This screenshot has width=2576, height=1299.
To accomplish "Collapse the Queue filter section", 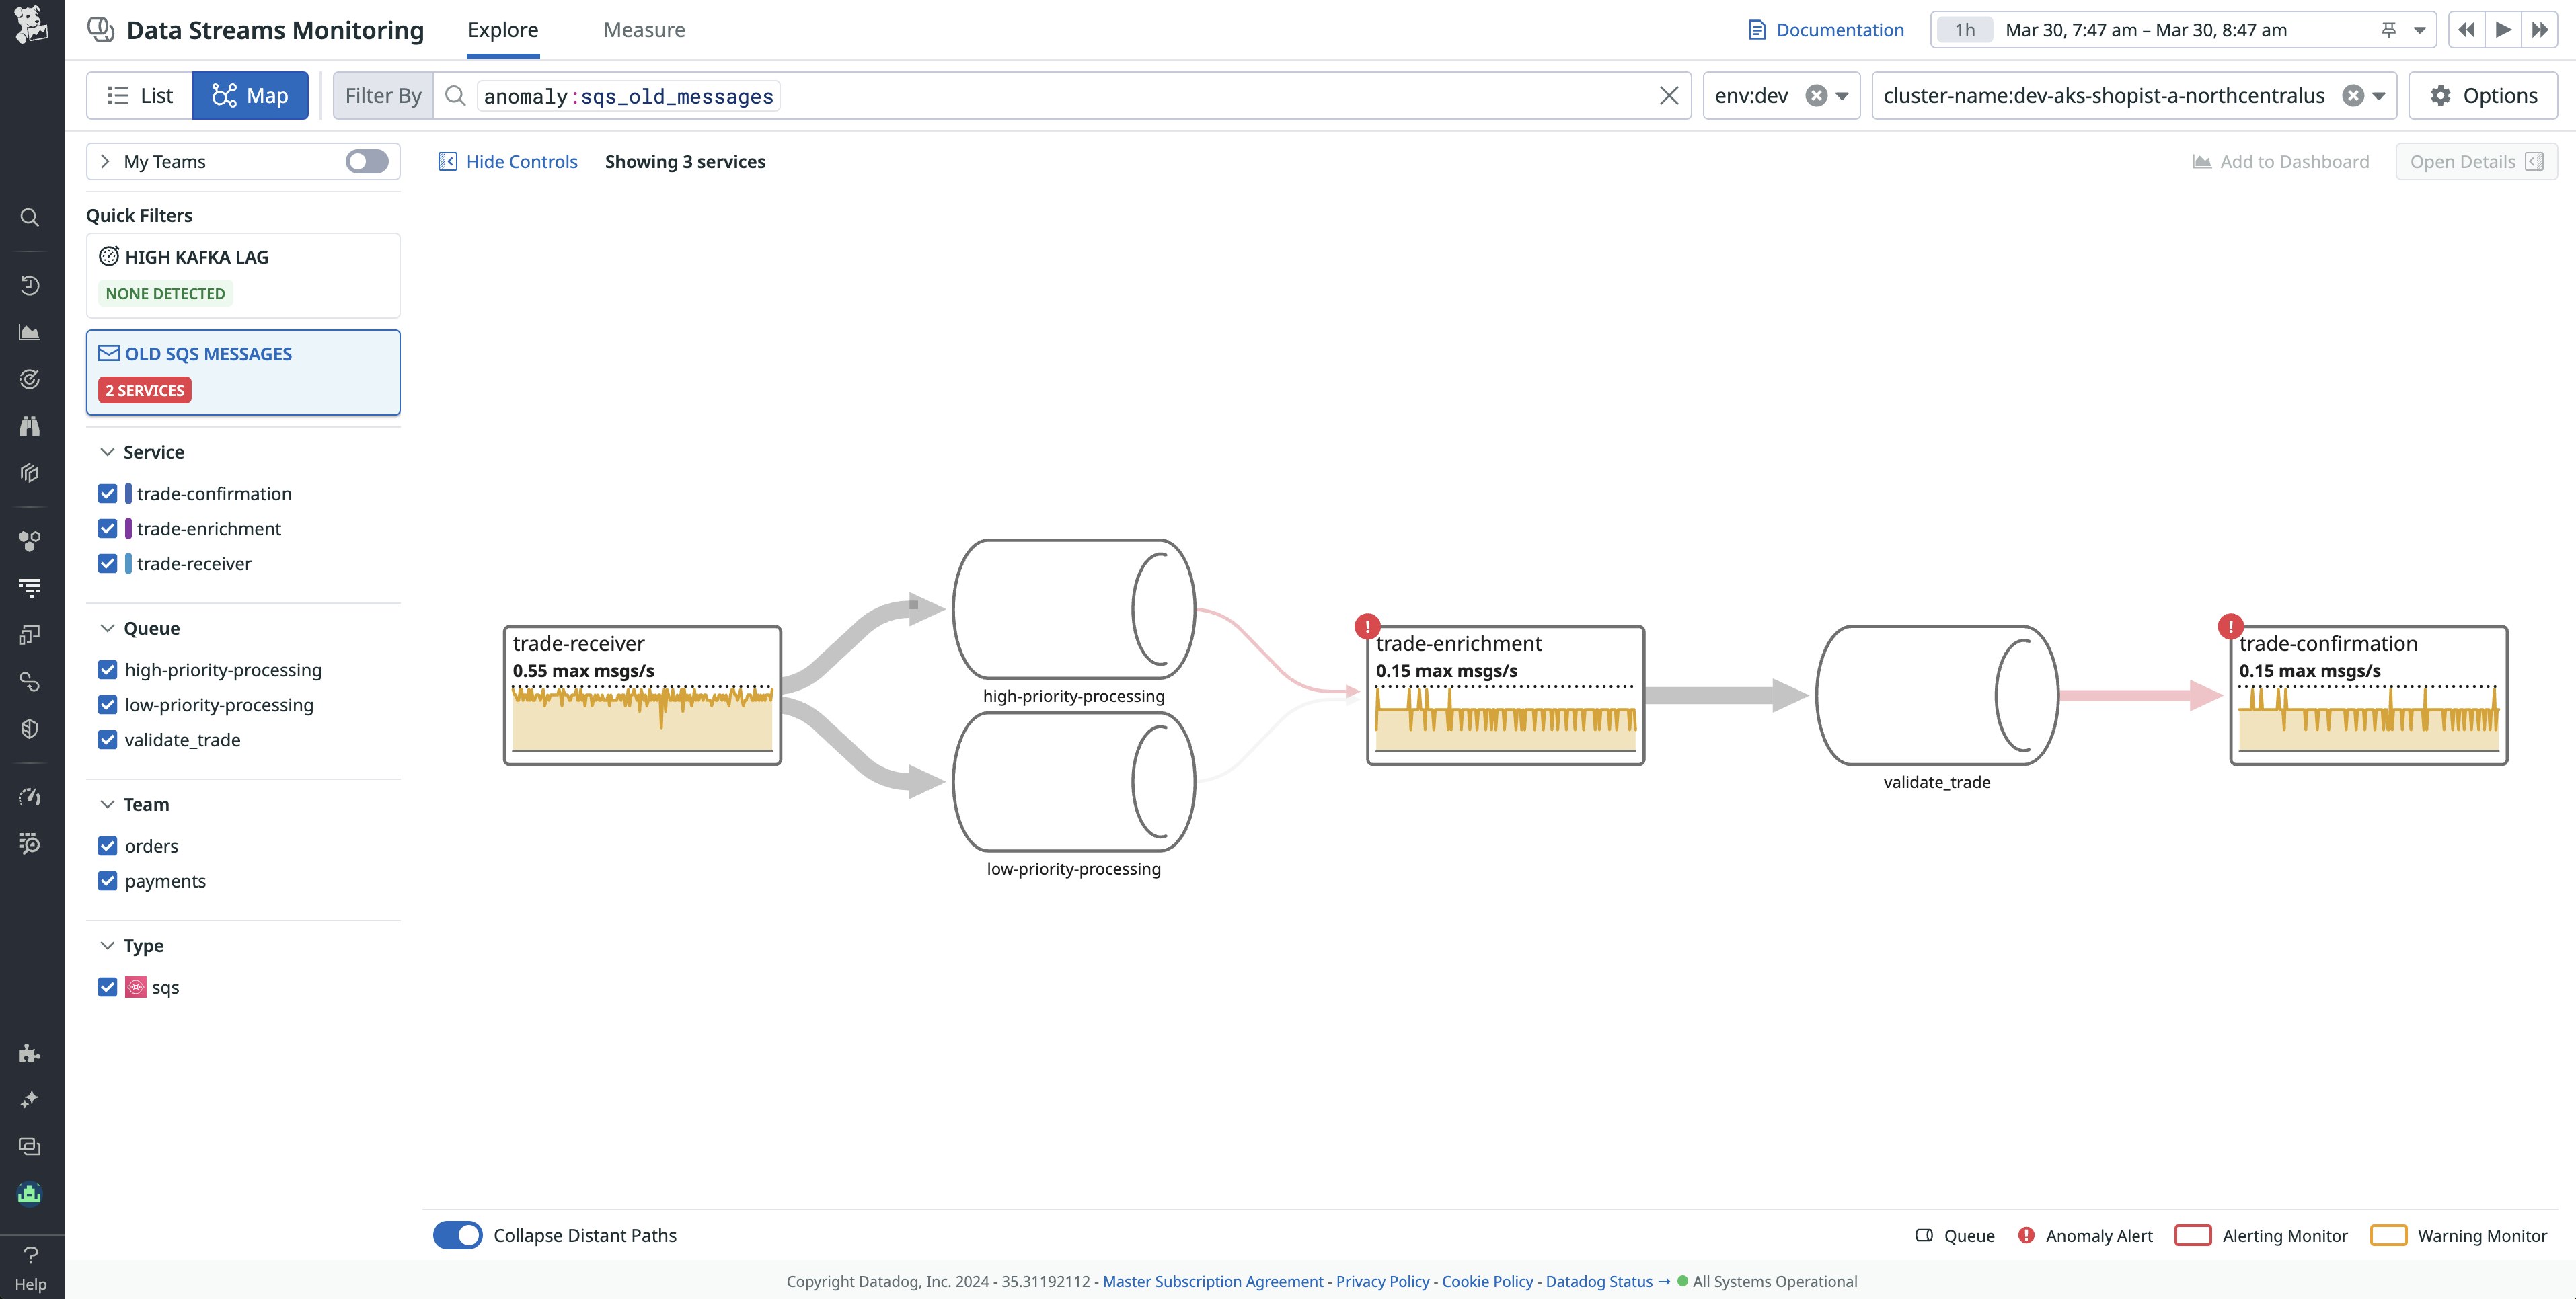I will point(107,628).
